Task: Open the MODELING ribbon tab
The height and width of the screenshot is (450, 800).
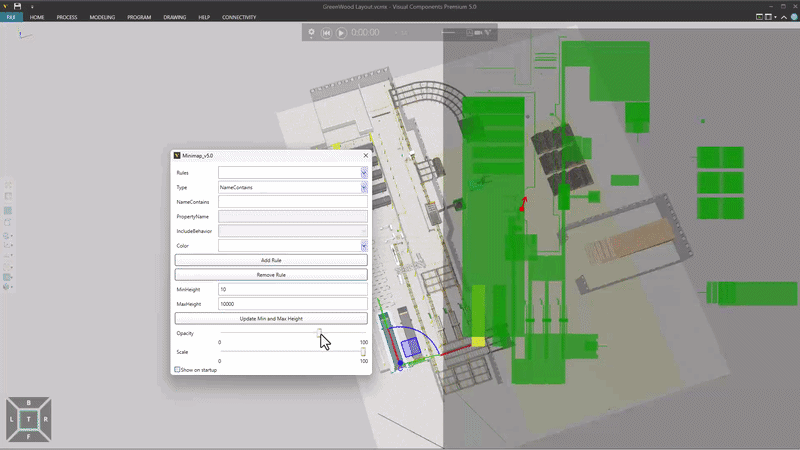Action: pyautogui.click(x=102, y=18)
